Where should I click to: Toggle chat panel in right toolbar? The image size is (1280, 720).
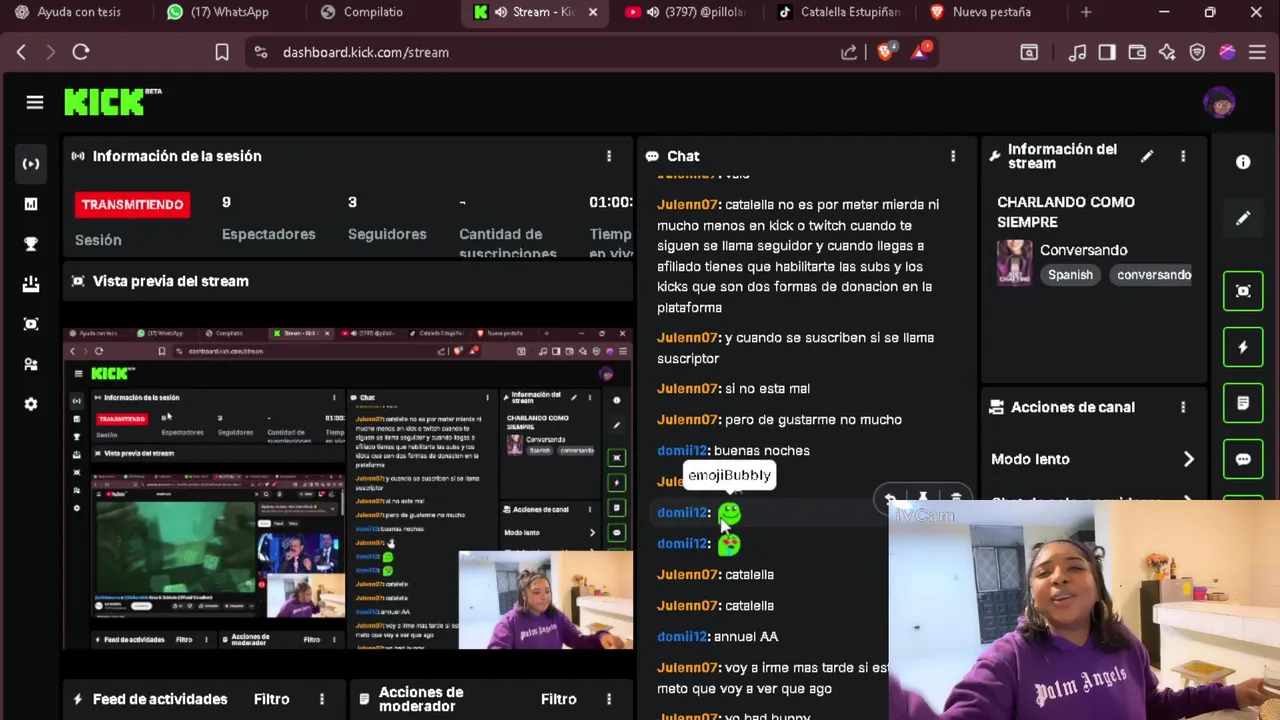[1243, 459]
